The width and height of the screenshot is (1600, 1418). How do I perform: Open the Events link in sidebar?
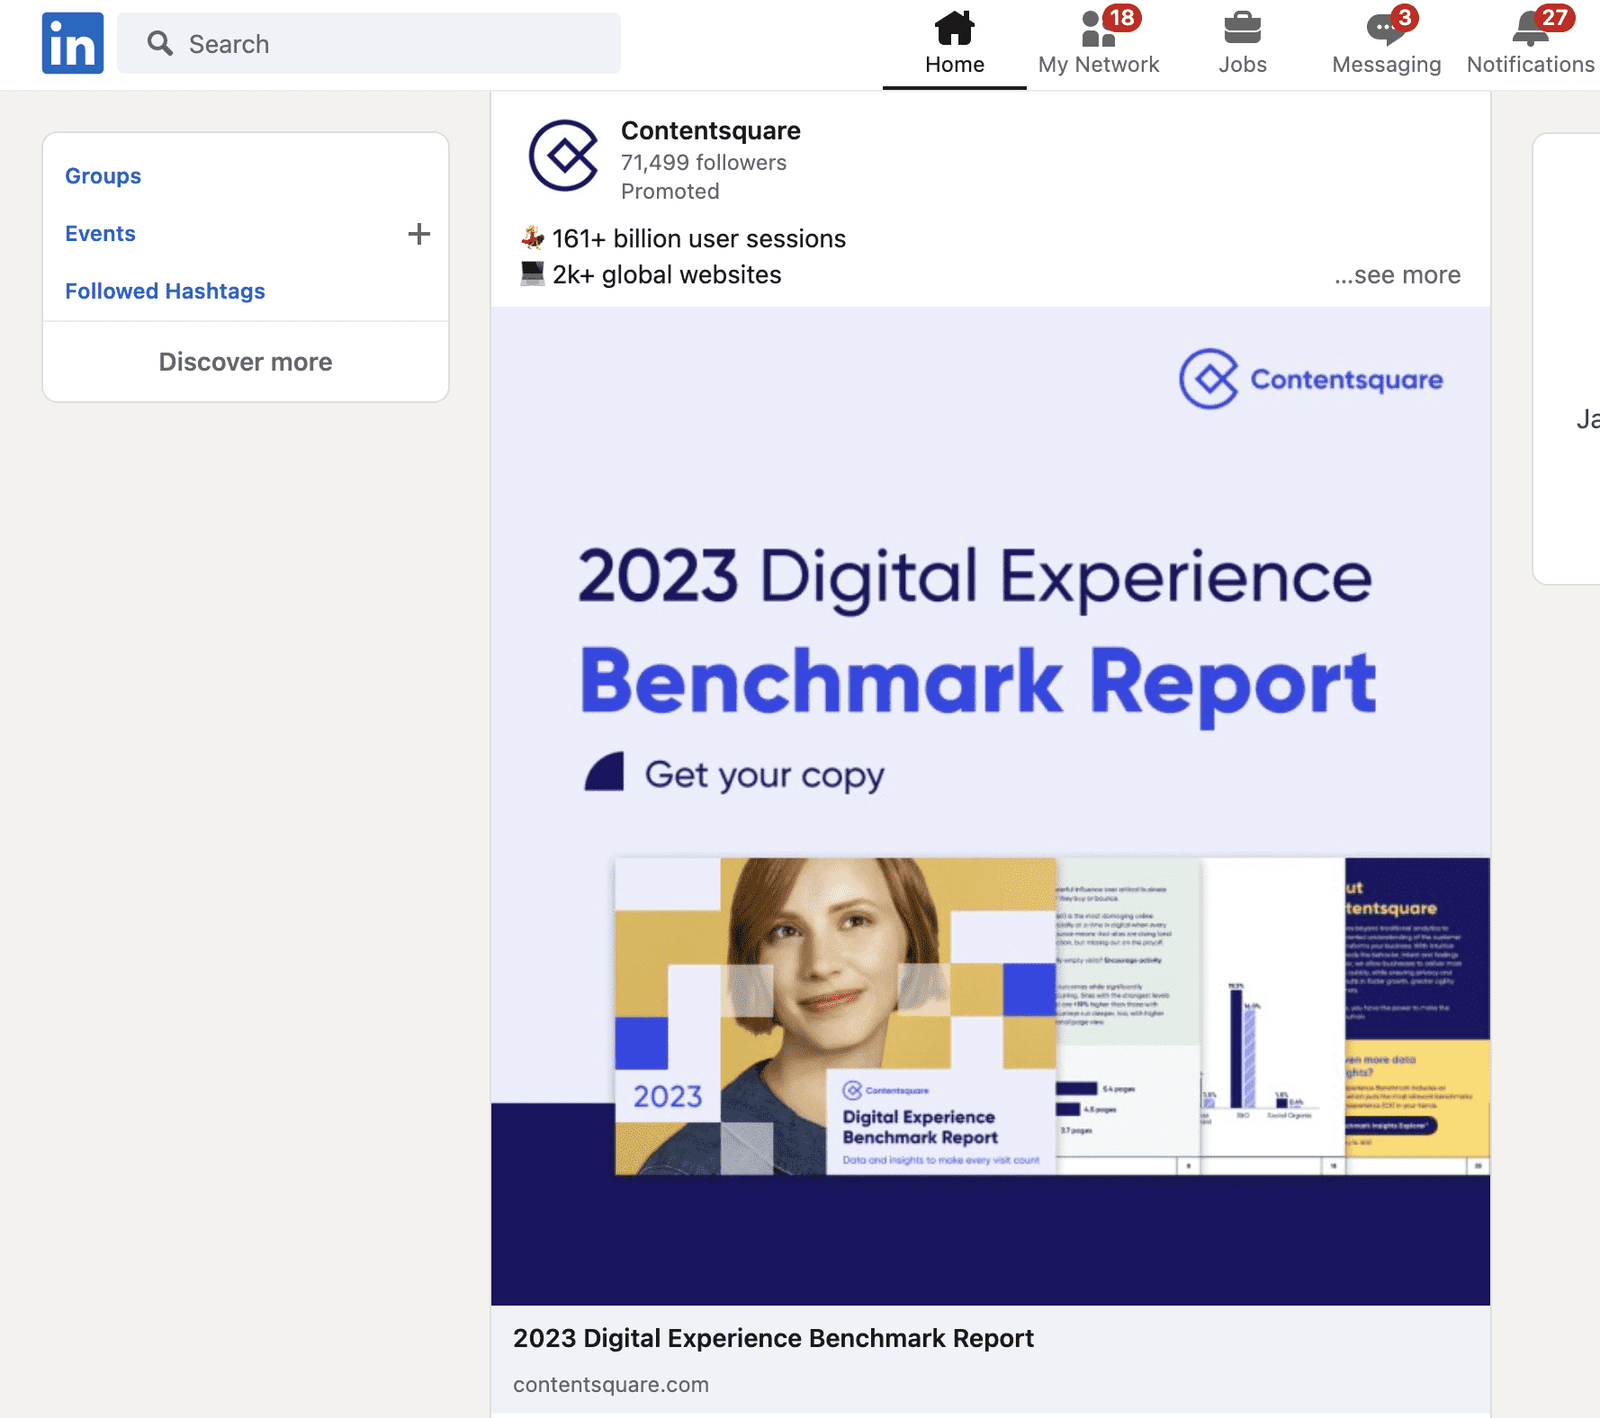pyautogui.click(x=100, y=234)
